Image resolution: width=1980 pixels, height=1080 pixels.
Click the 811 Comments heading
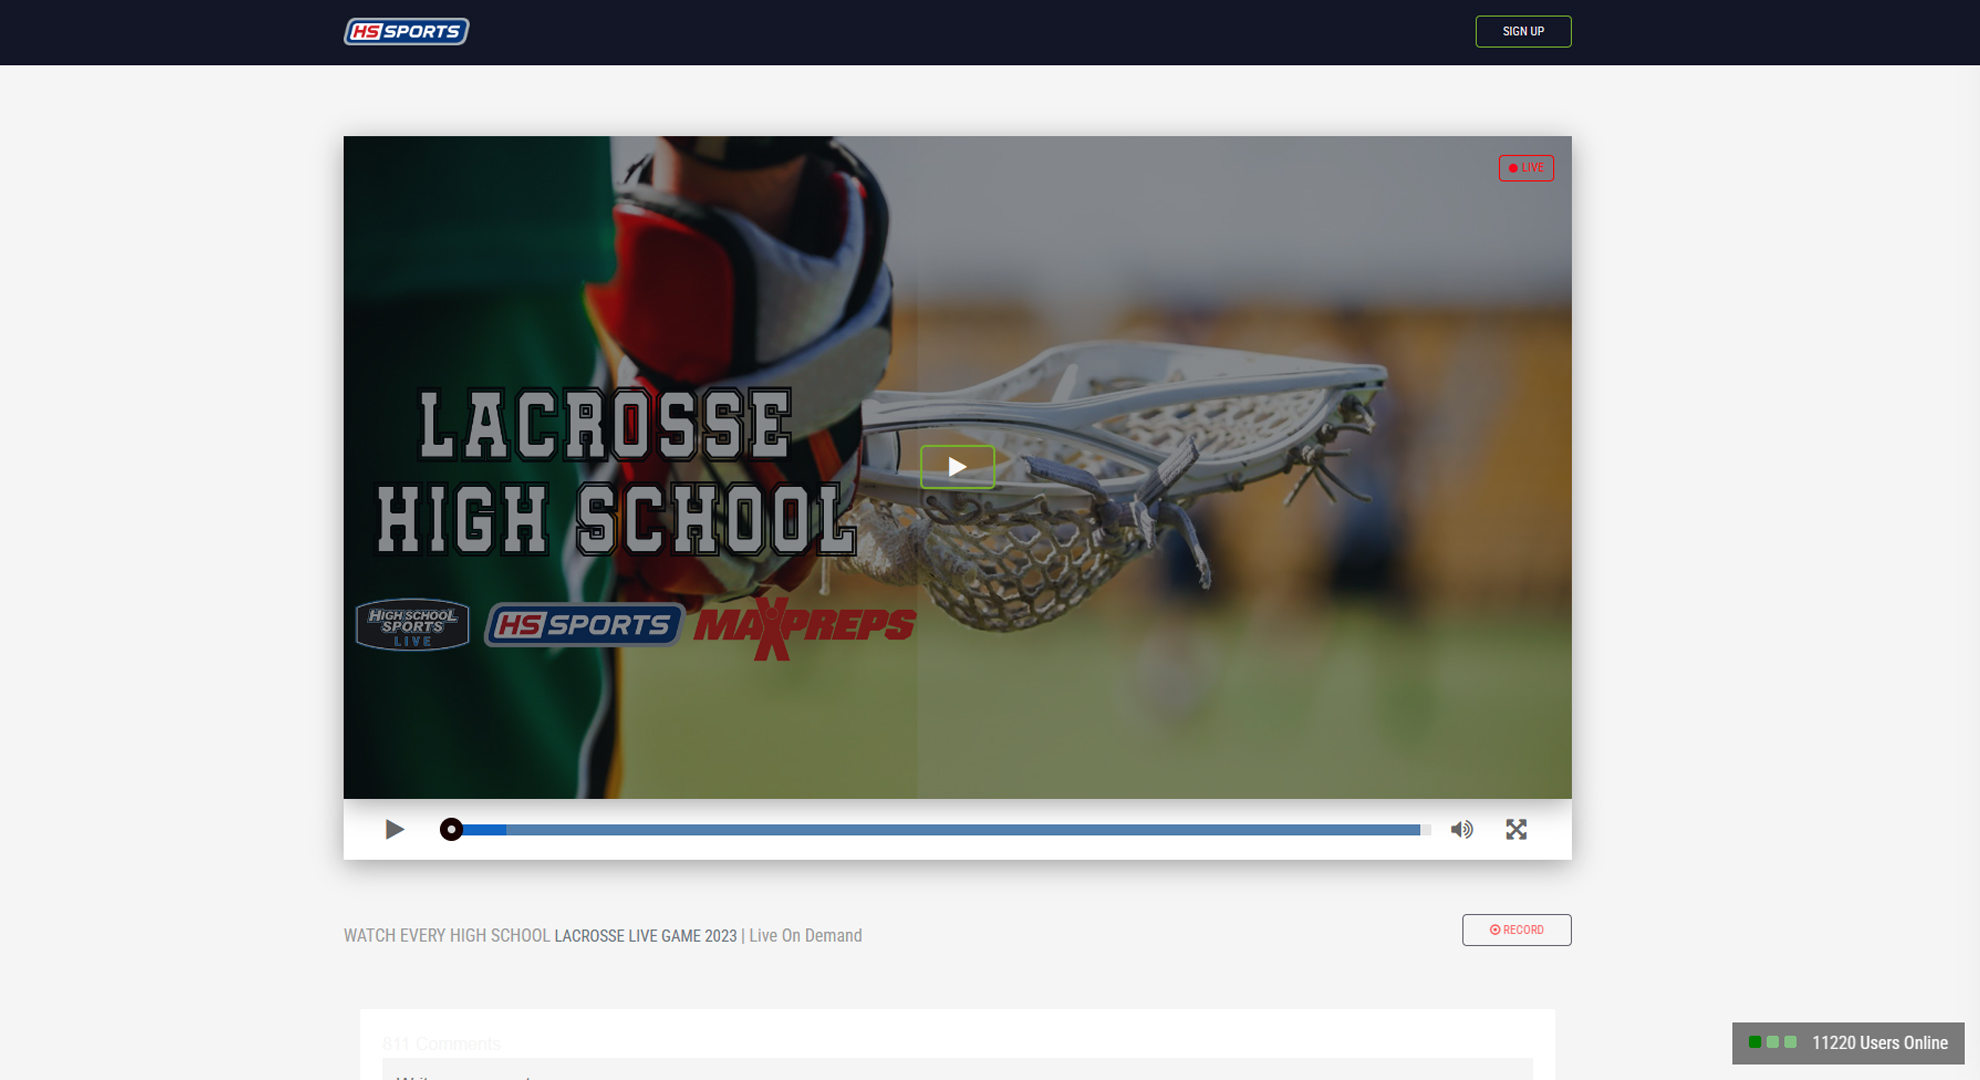[x=441, y=1044]
